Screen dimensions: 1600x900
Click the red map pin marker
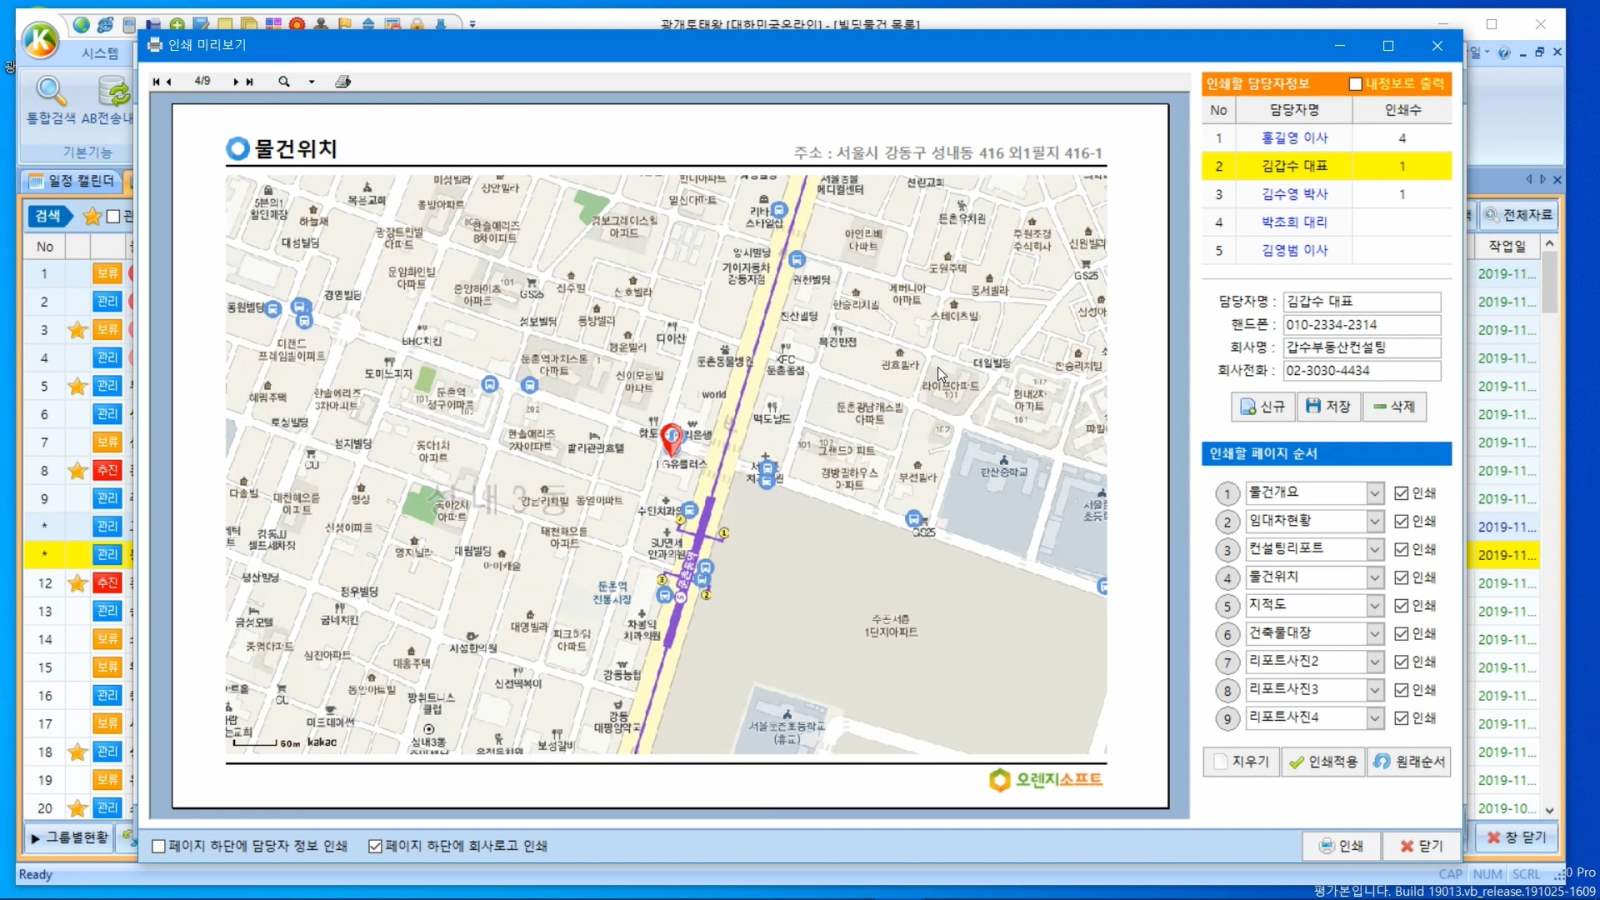[x=672, y=437]
